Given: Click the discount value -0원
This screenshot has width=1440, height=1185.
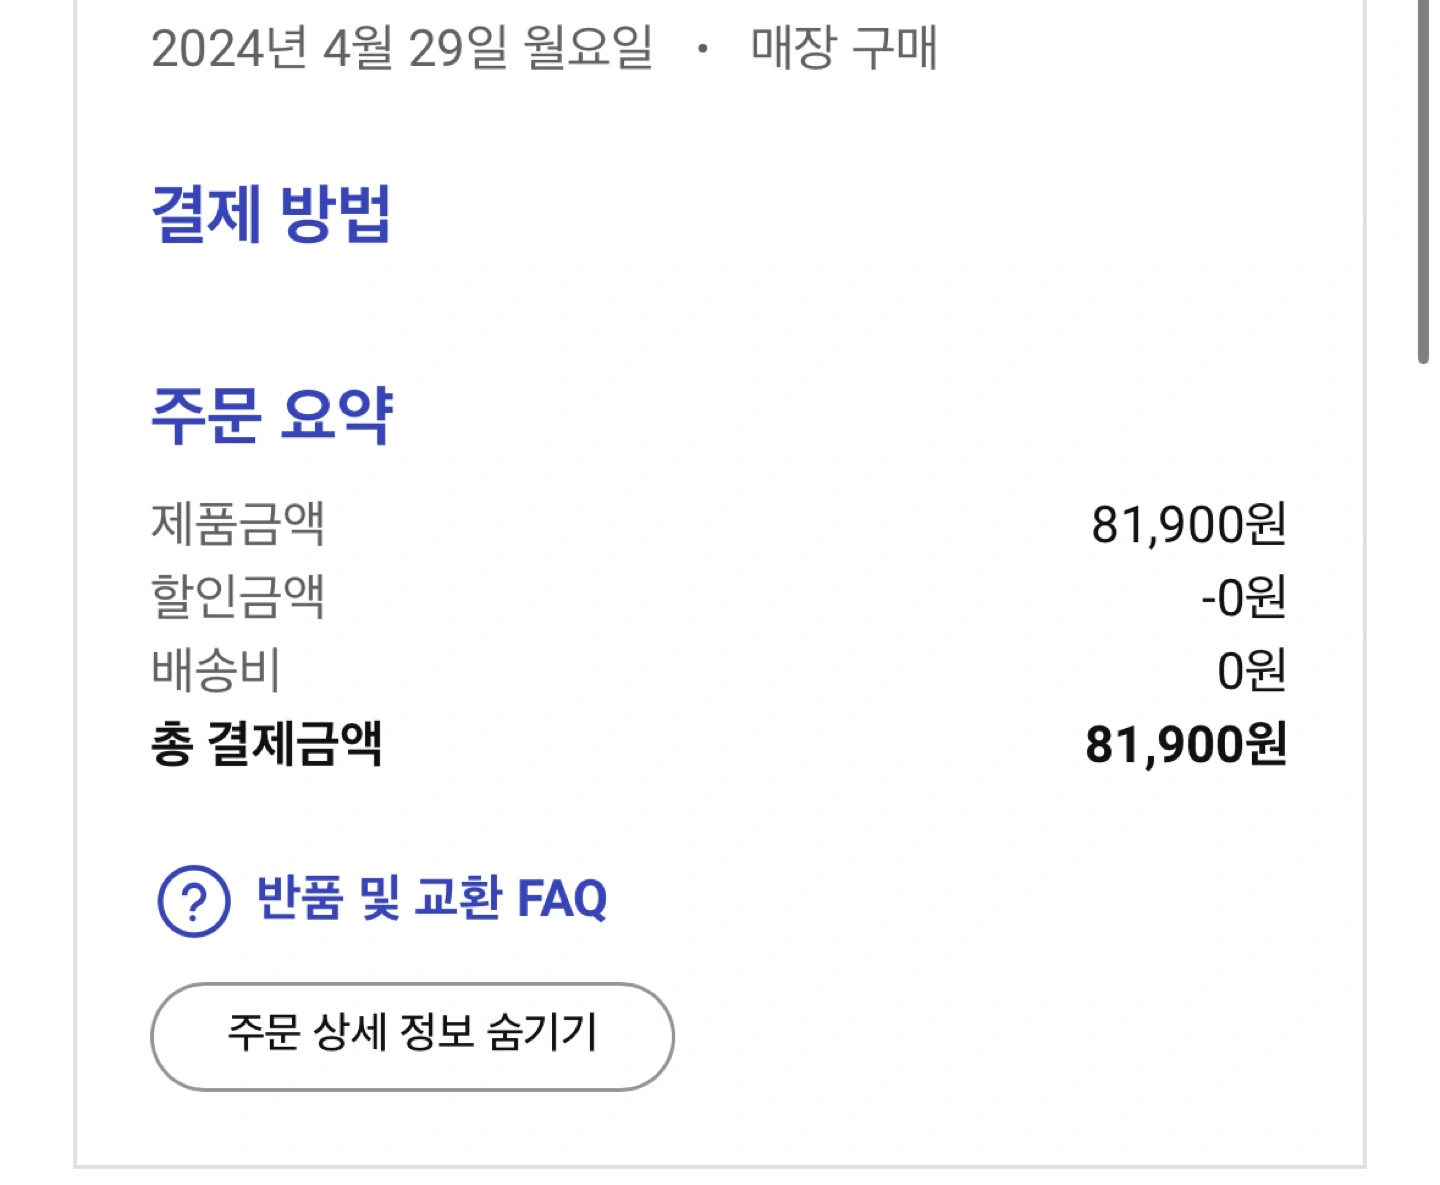Looking at the screenshot, I should pyautogui.click(x=1243, y=597).
